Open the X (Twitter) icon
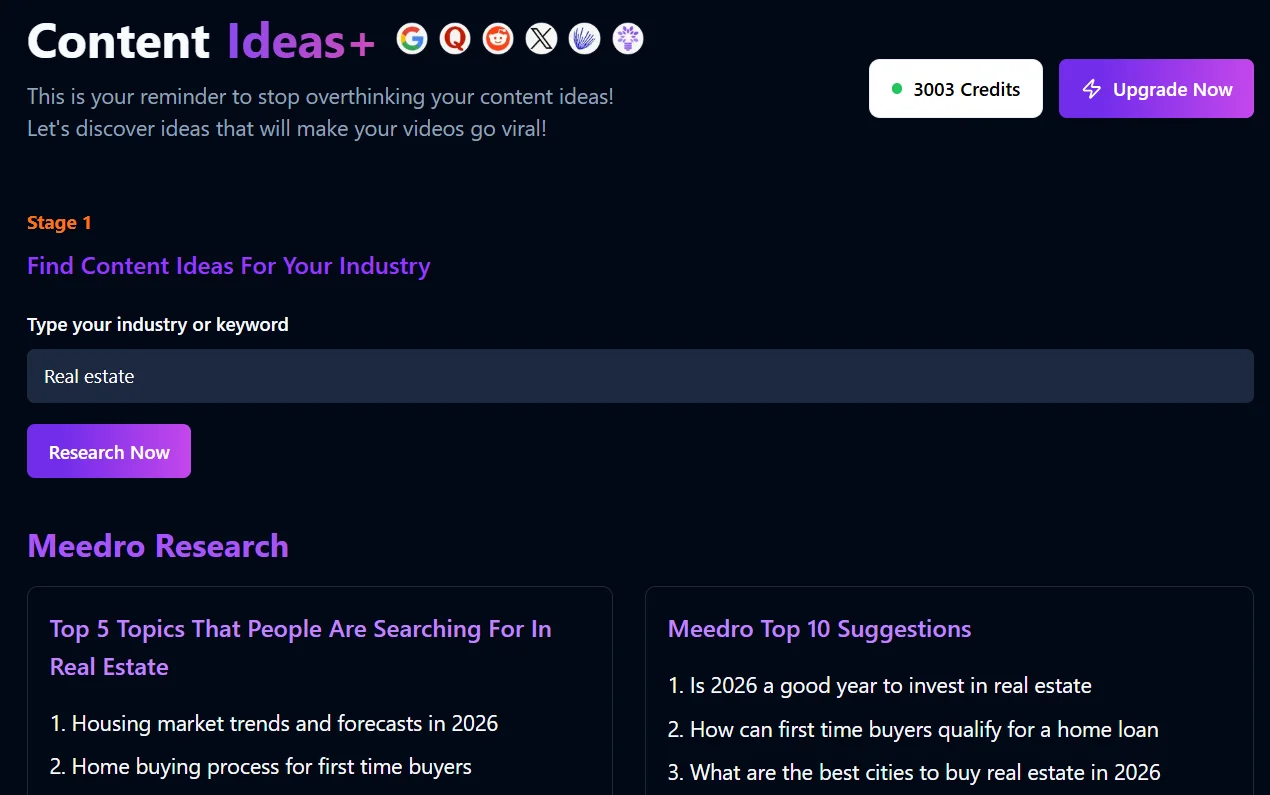Image resolution: width=1270 pixels, height=795 pixels. tap(541, 39)
